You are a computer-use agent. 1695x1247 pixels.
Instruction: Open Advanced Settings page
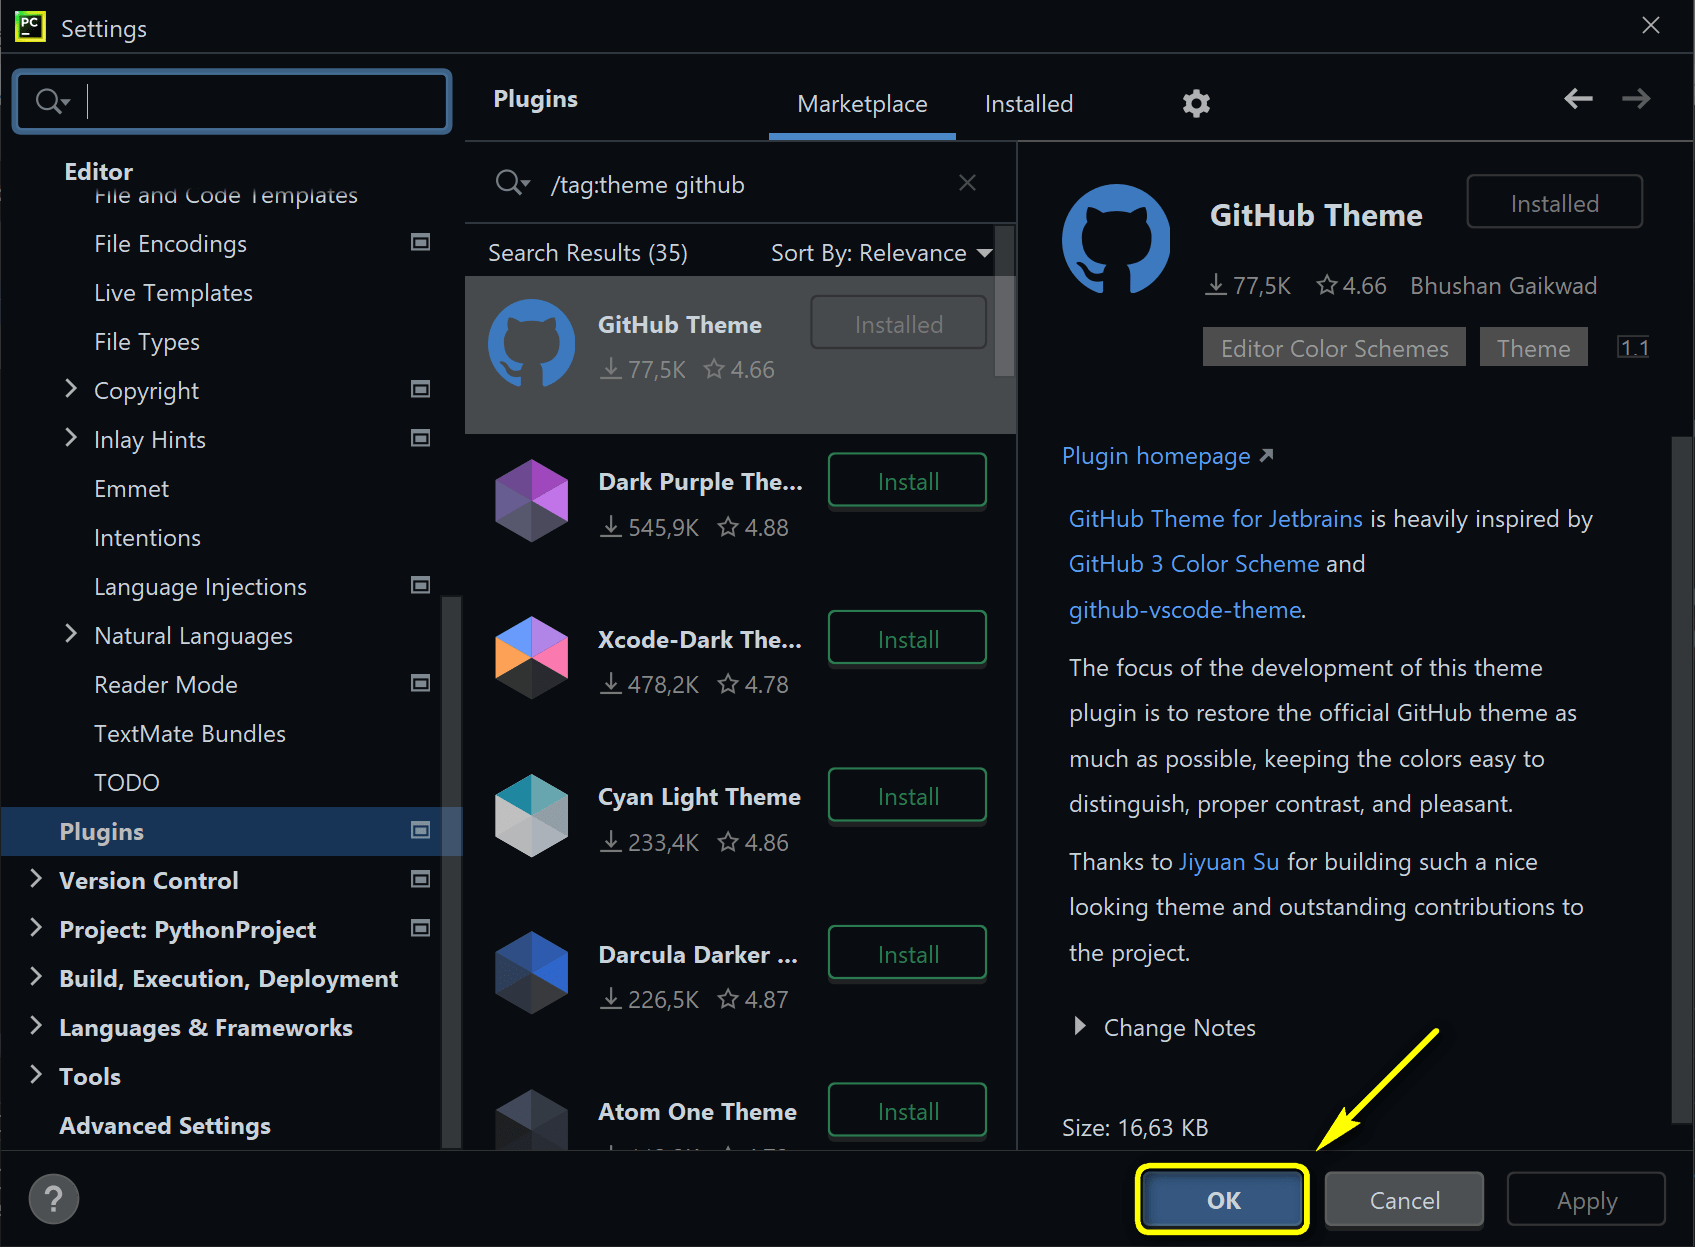pos(165,1126)
